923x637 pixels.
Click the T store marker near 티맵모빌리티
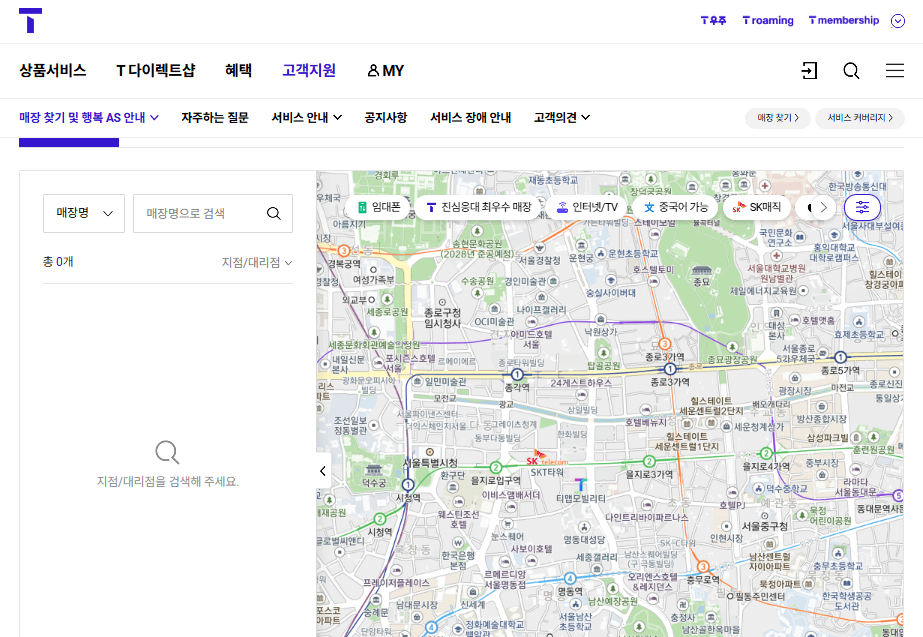click(x=580, y=485)
